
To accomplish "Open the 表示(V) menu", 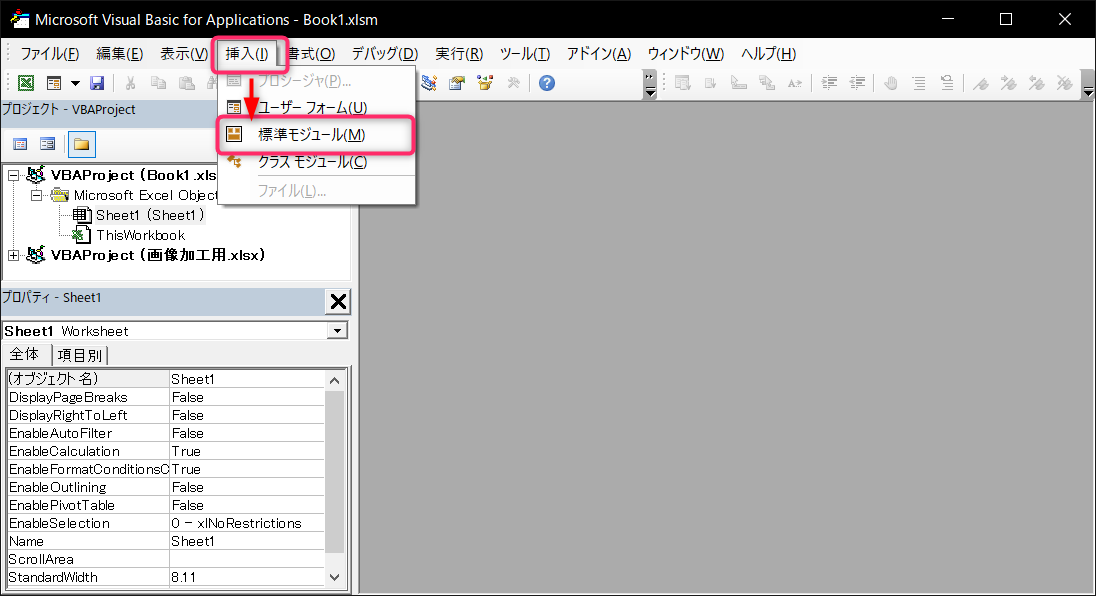I will (x=184, y=54).
